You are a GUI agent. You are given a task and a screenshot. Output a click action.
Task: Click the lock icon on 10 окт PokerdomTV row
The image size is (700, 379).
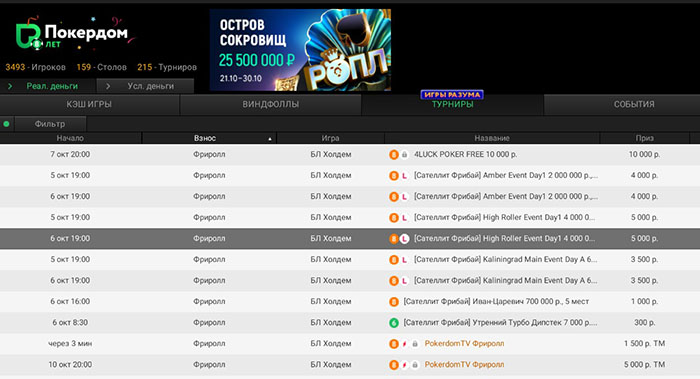click(415, 365)
